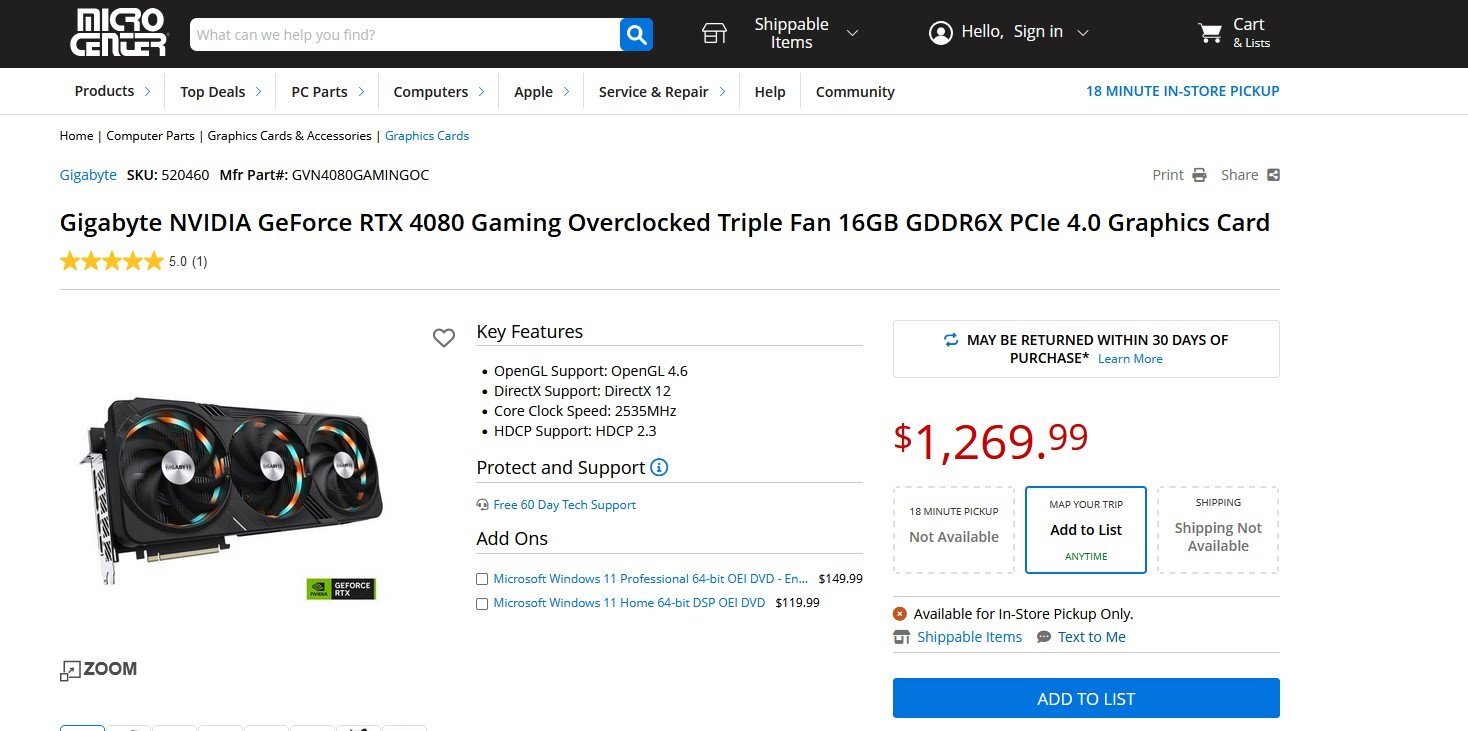Check Windows 11 Home 64-bit add-on
Viewport: 1468px width, 731px height.
coord(482,604)
